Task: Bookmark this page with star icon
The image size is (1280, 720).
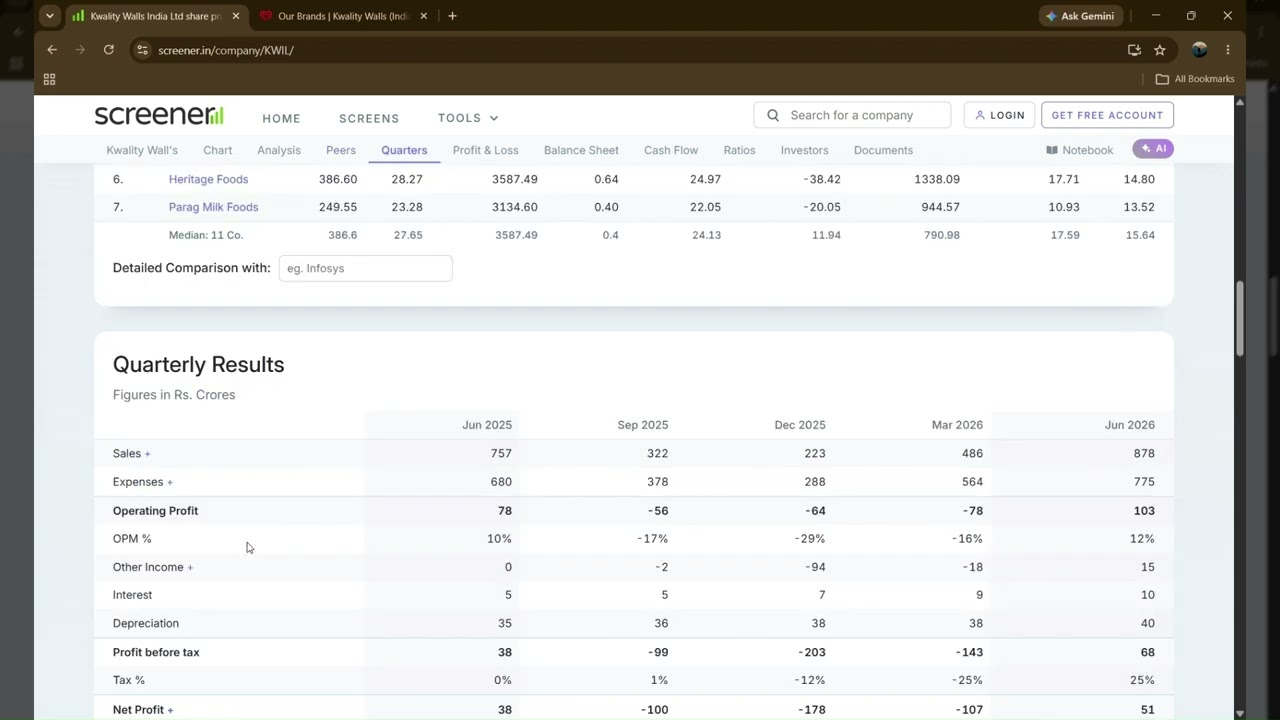Action: pyautogui.click(x=1160, y=50)
